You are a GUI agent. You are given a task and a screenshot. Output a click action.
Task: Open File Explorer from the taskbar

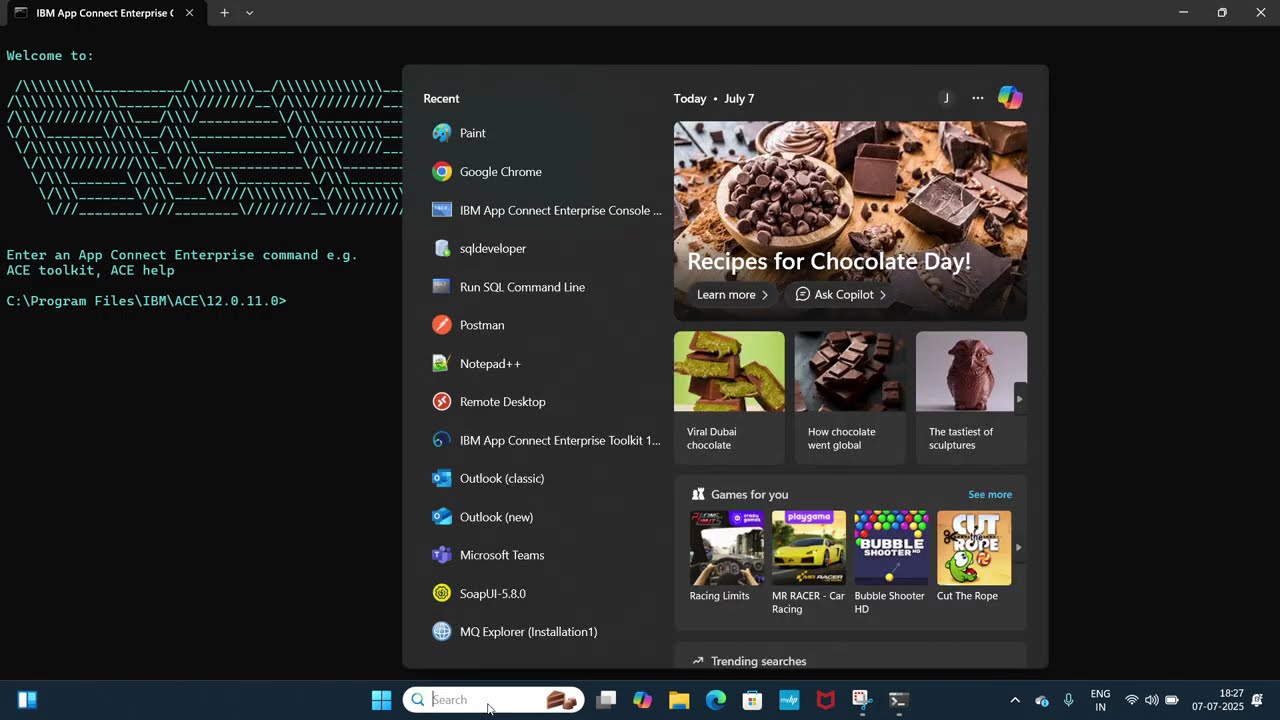pos(679,700)
